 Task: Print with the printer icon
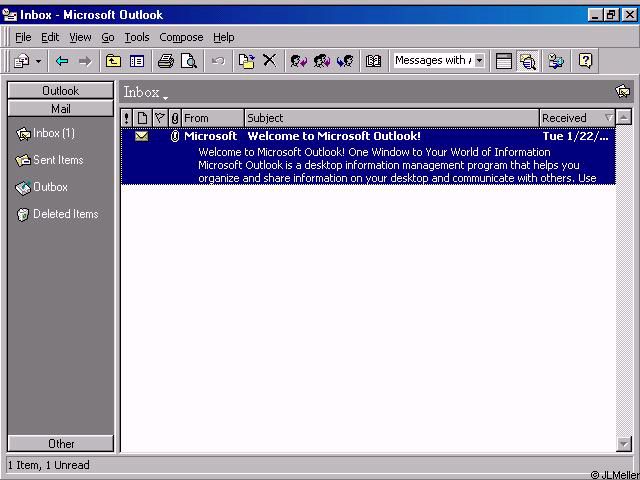pos(166,61)
